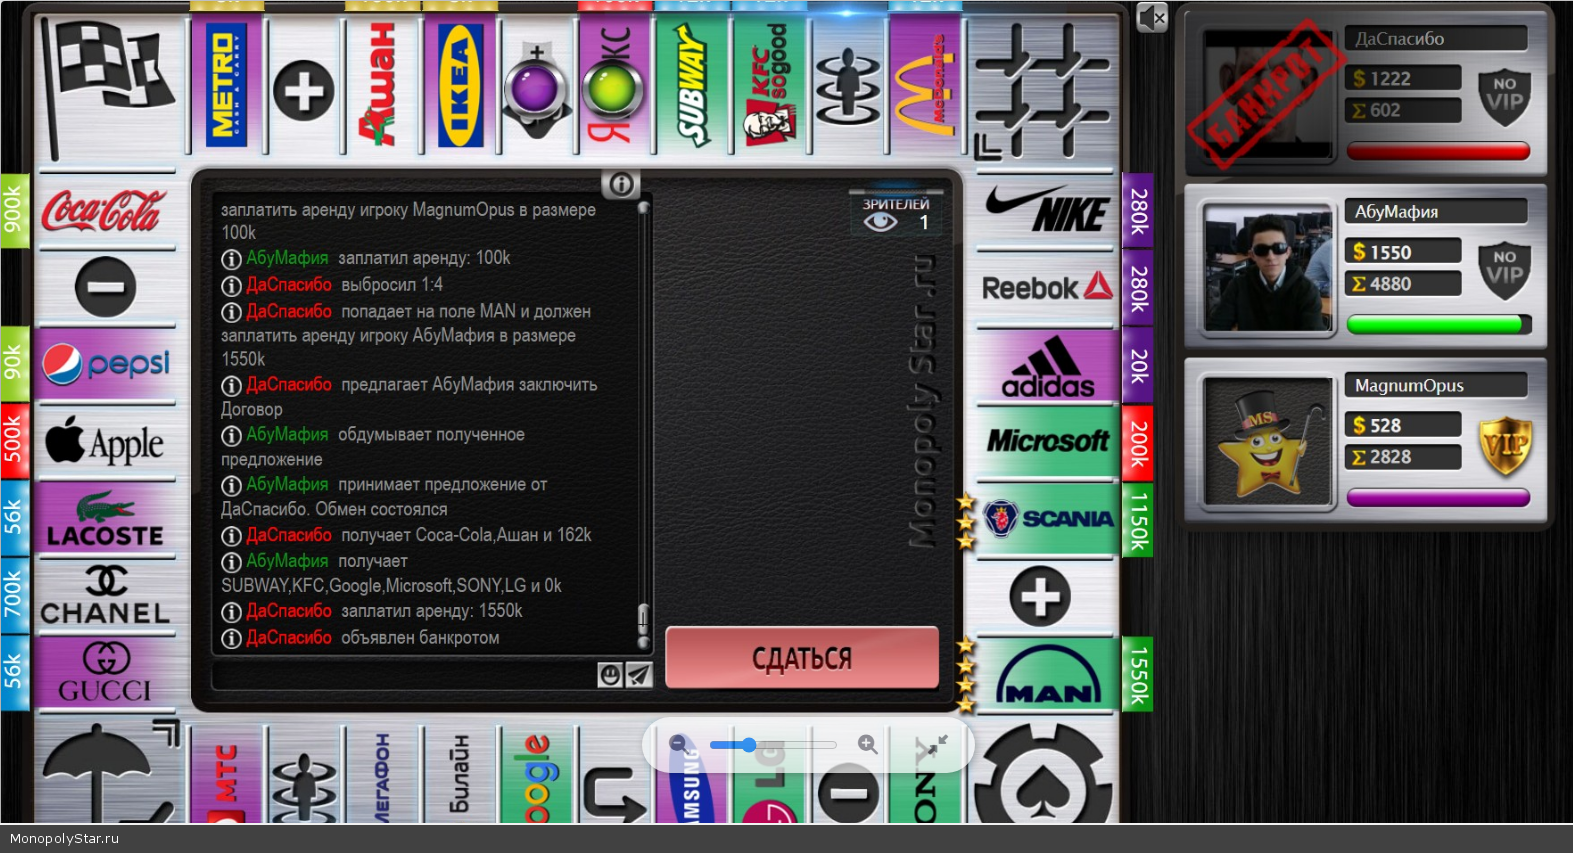Select the Gucci board tile
1573x853 pixels.
pos(105,674)
